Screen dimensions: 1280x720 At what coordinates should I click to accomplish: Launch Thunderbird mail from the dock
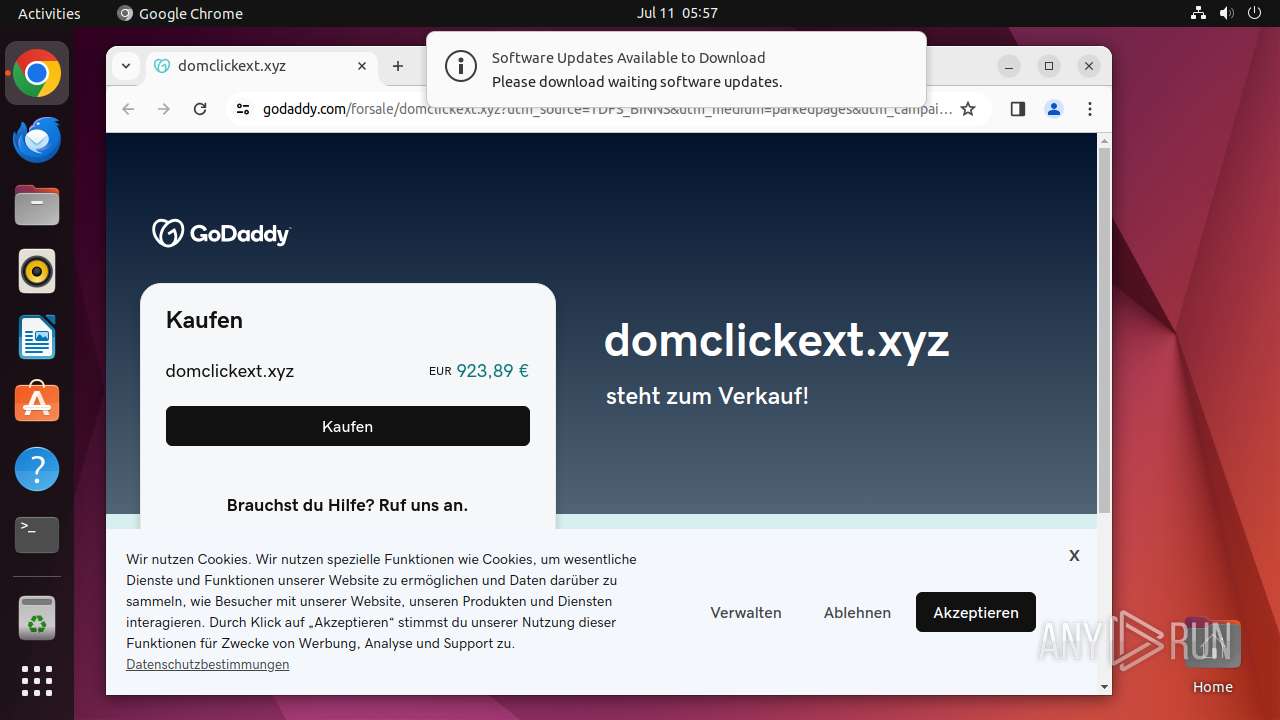(x=37, y=139)
